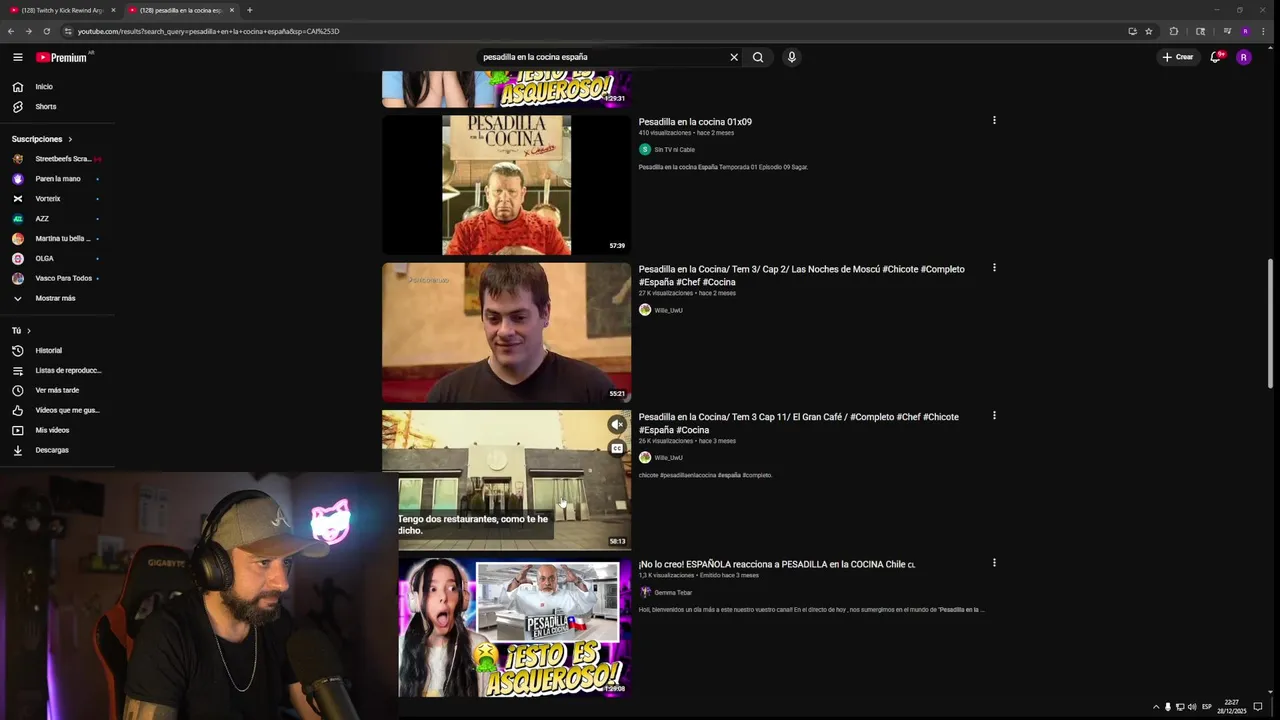The image size is (1280, 720).
Task: Click the Crear button
Action: coord(1178,57)
